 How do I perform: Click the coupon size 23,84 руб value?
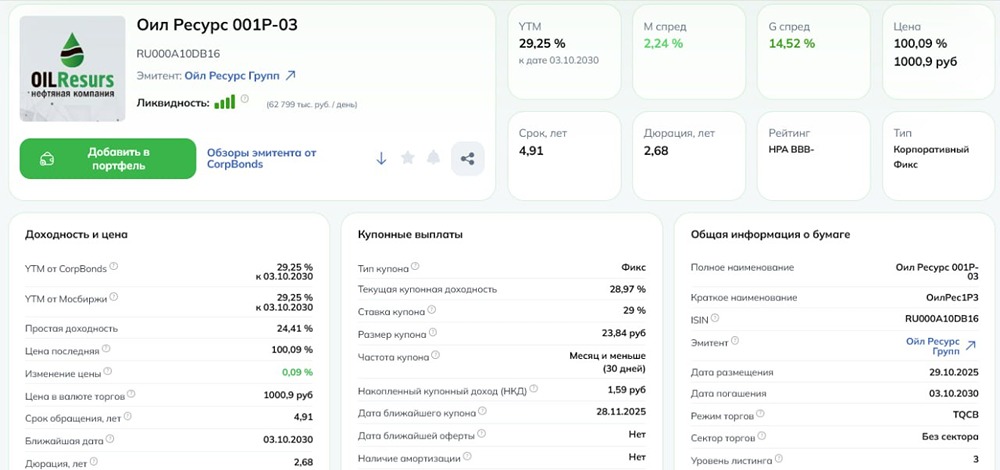click(622, 333)
